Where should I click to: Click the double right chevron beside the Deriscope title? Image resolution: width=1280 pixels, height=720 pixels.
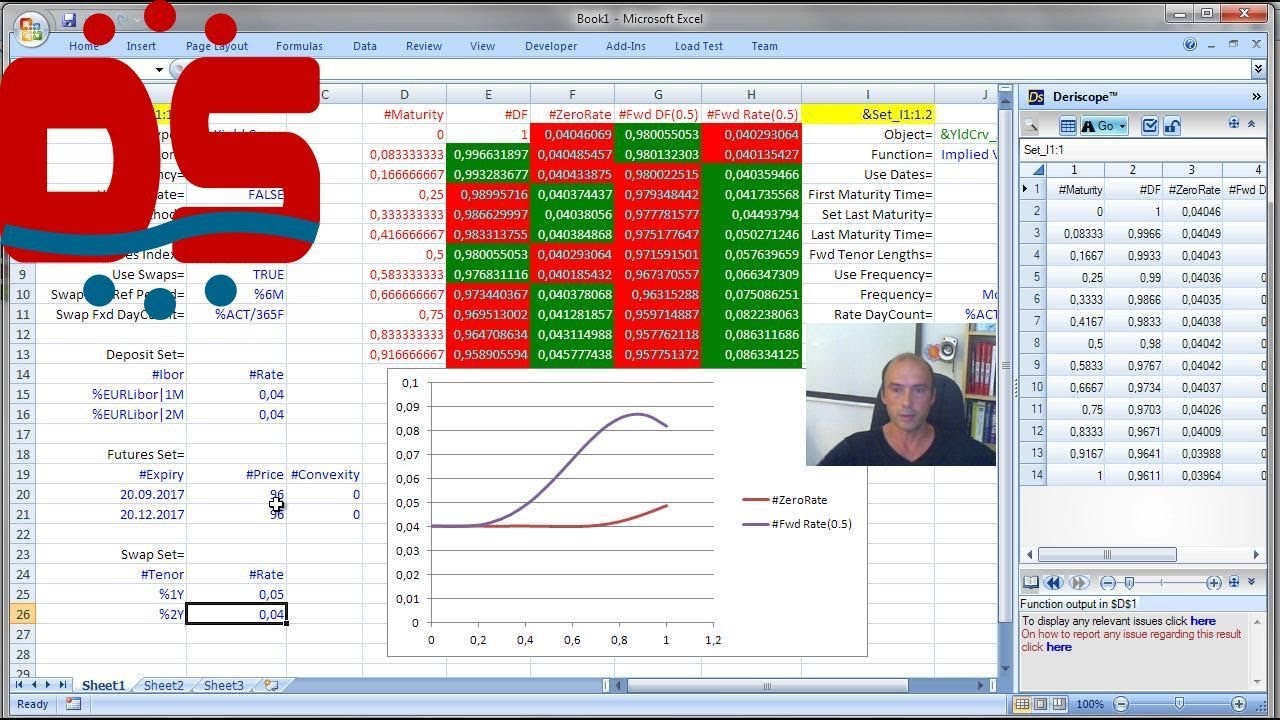point(1256,97)
